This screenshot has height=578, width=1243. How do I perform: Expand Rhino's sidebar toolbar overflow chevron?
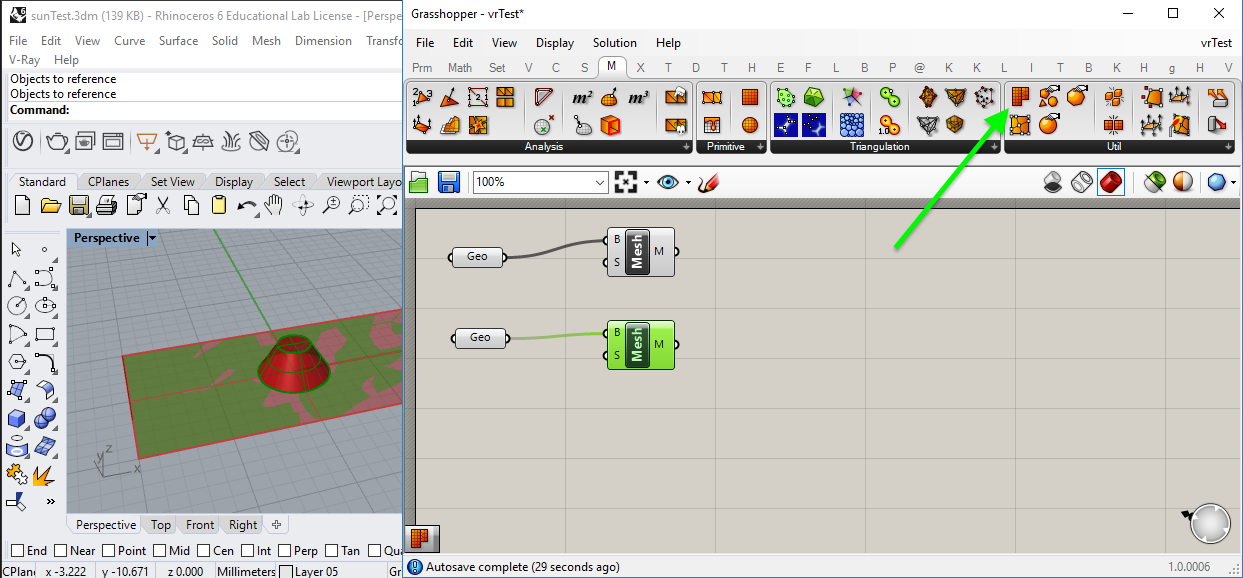click(50, 501)
